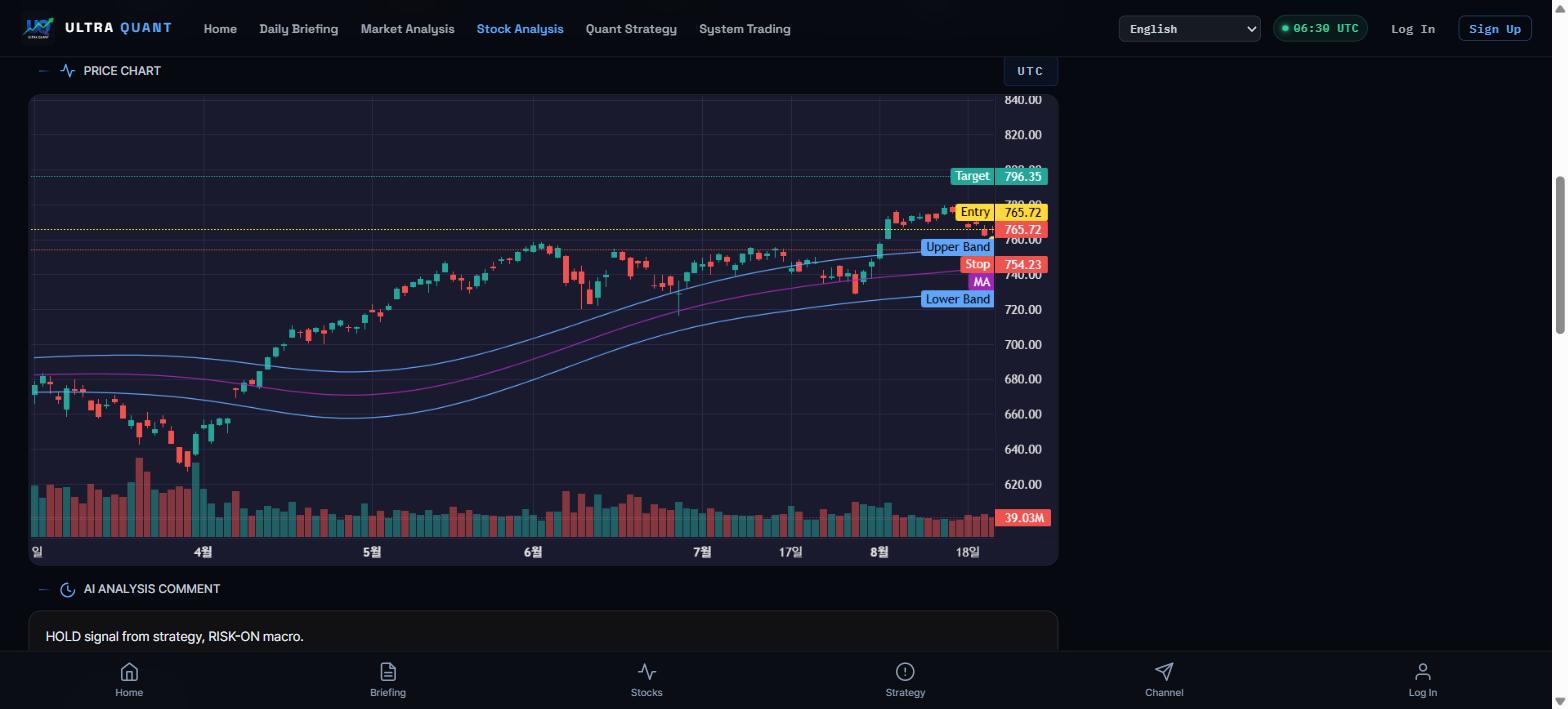The image size is (1568, 709).
Task: Tap the Log In person icon
Action: click(x=1423, y=671)
